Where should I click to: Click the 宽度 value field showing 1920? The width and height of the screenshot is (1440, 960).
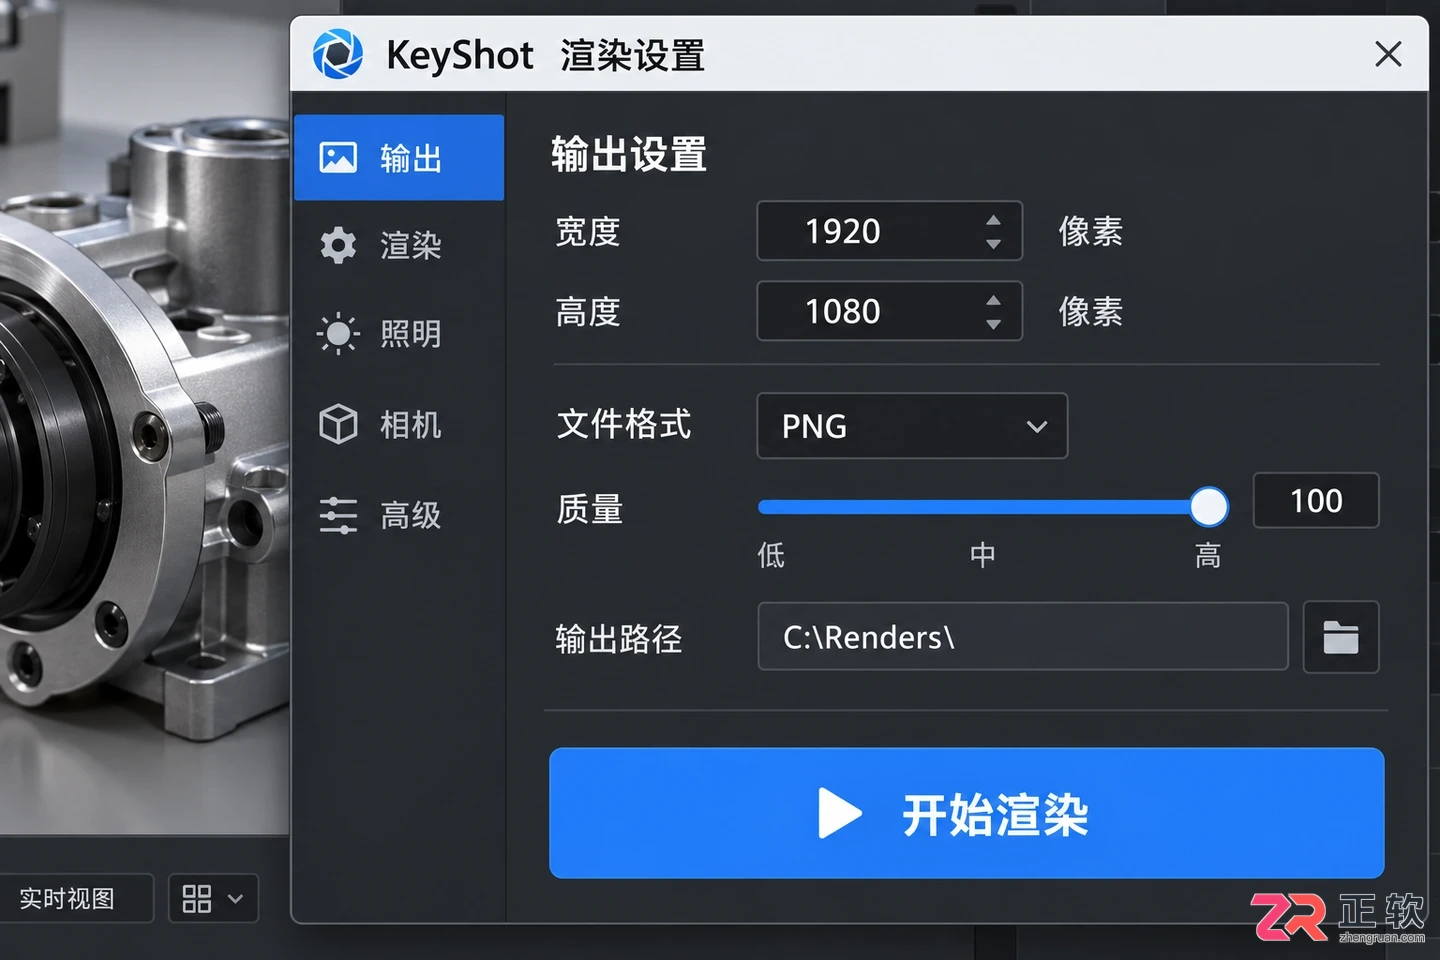point(889,231)
